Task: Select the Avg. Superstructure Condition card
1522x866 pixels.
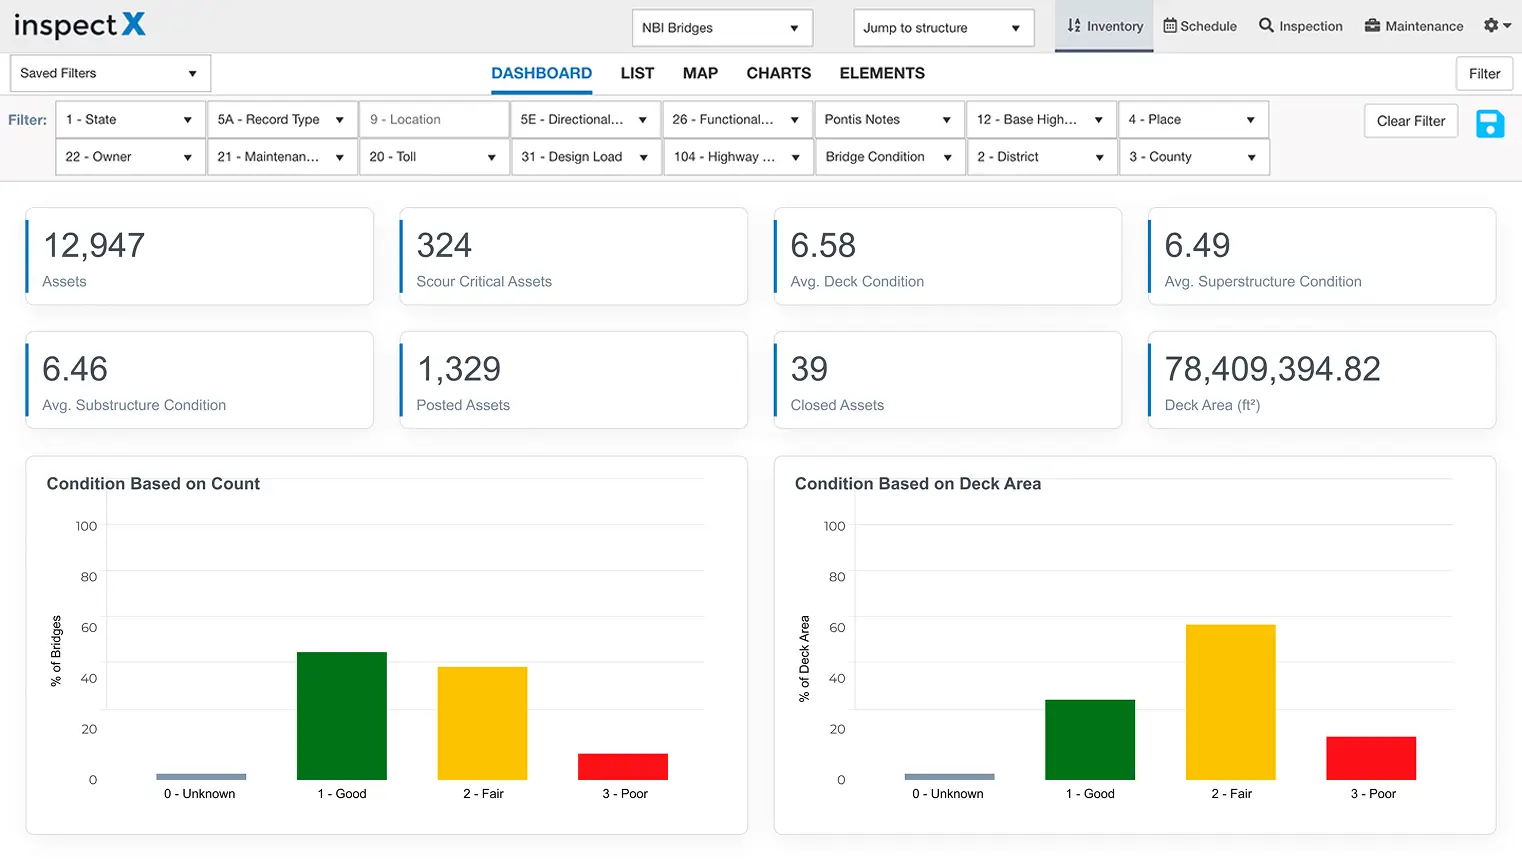Action: (1322, 256)
